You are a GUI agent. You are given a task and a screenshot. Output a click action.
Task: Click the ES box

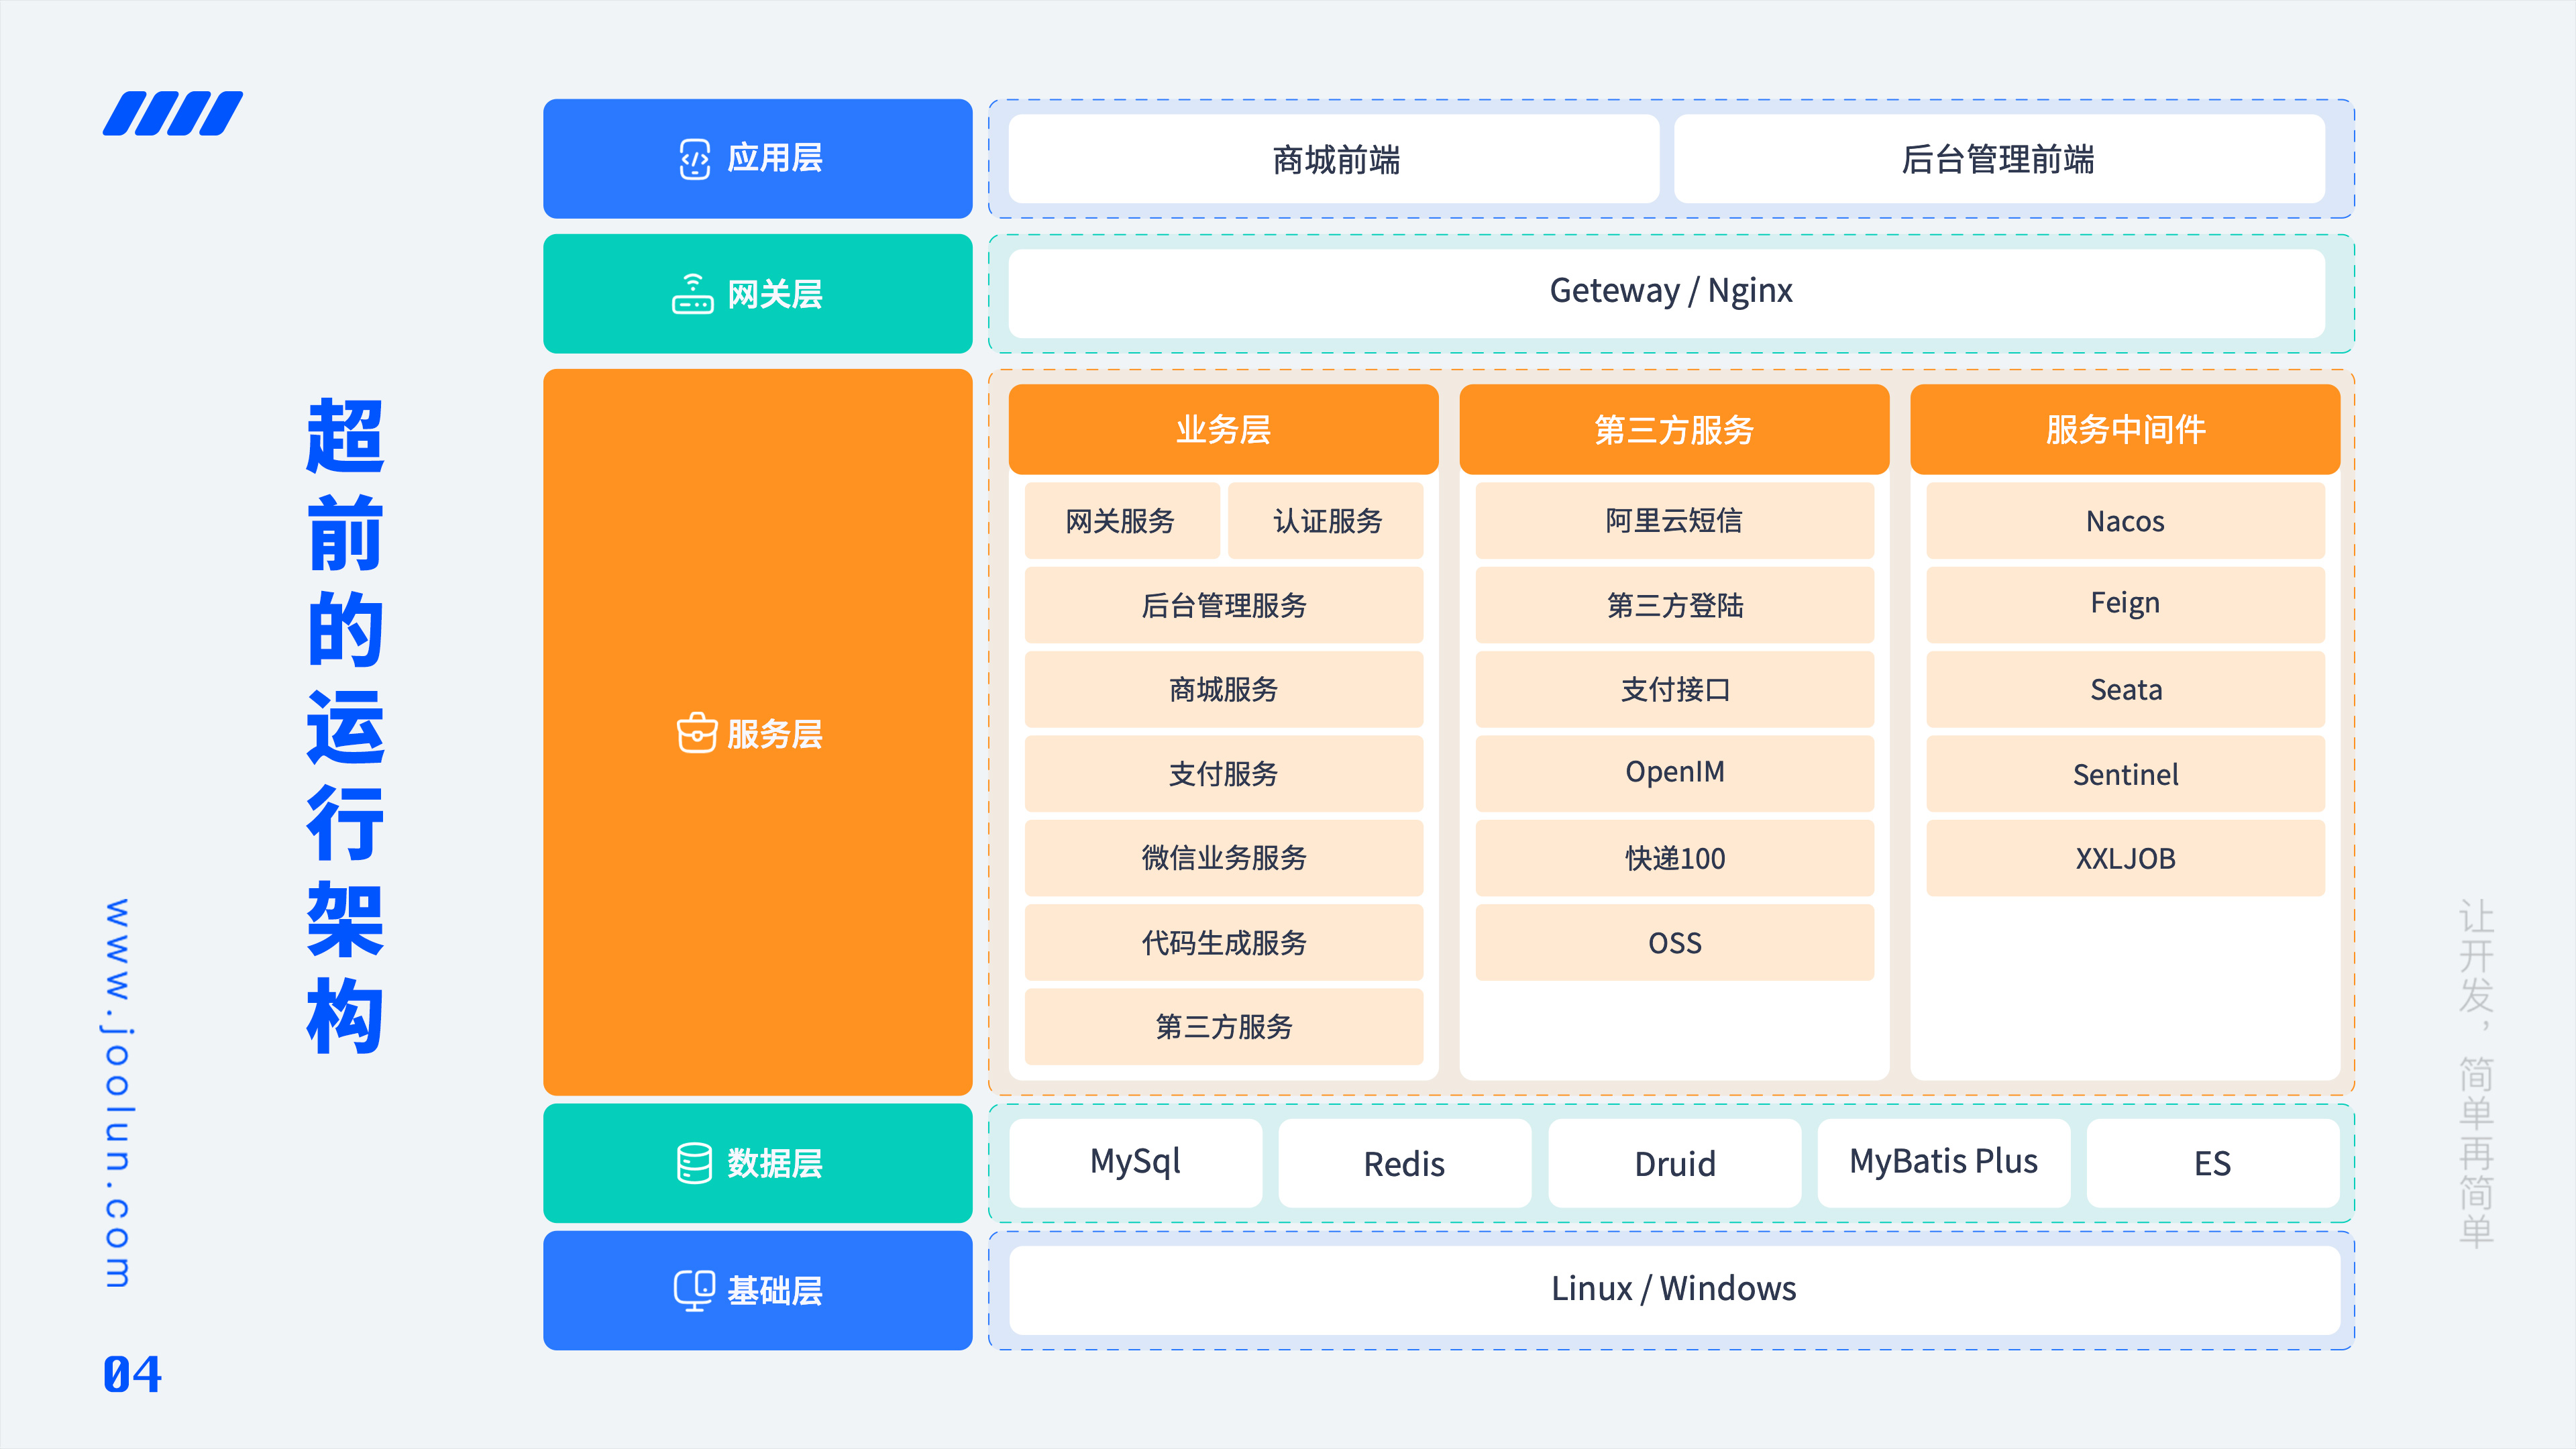[x=2213, y=1163]
